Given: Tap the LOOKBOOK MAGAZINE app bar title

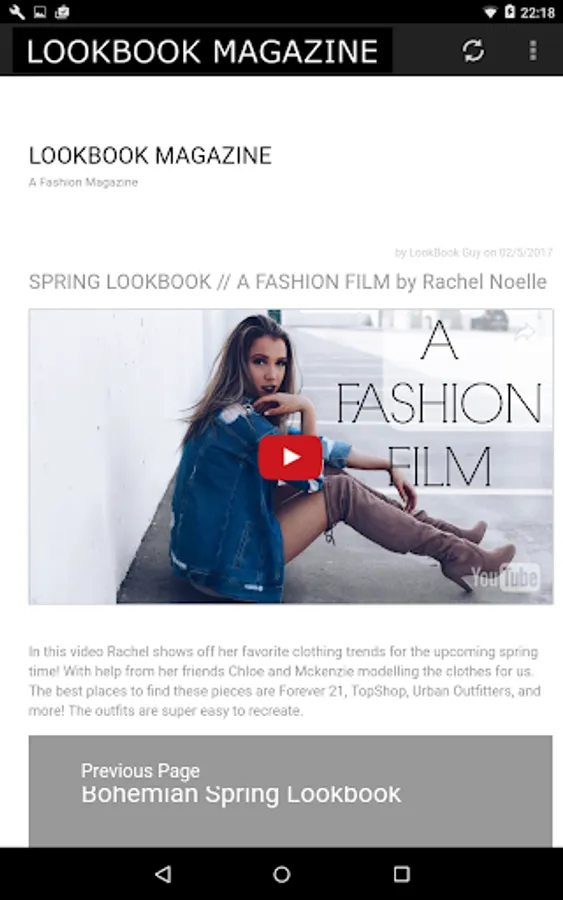Looking at the screenshot, I should pyautogui.click(x=203, y=51).
